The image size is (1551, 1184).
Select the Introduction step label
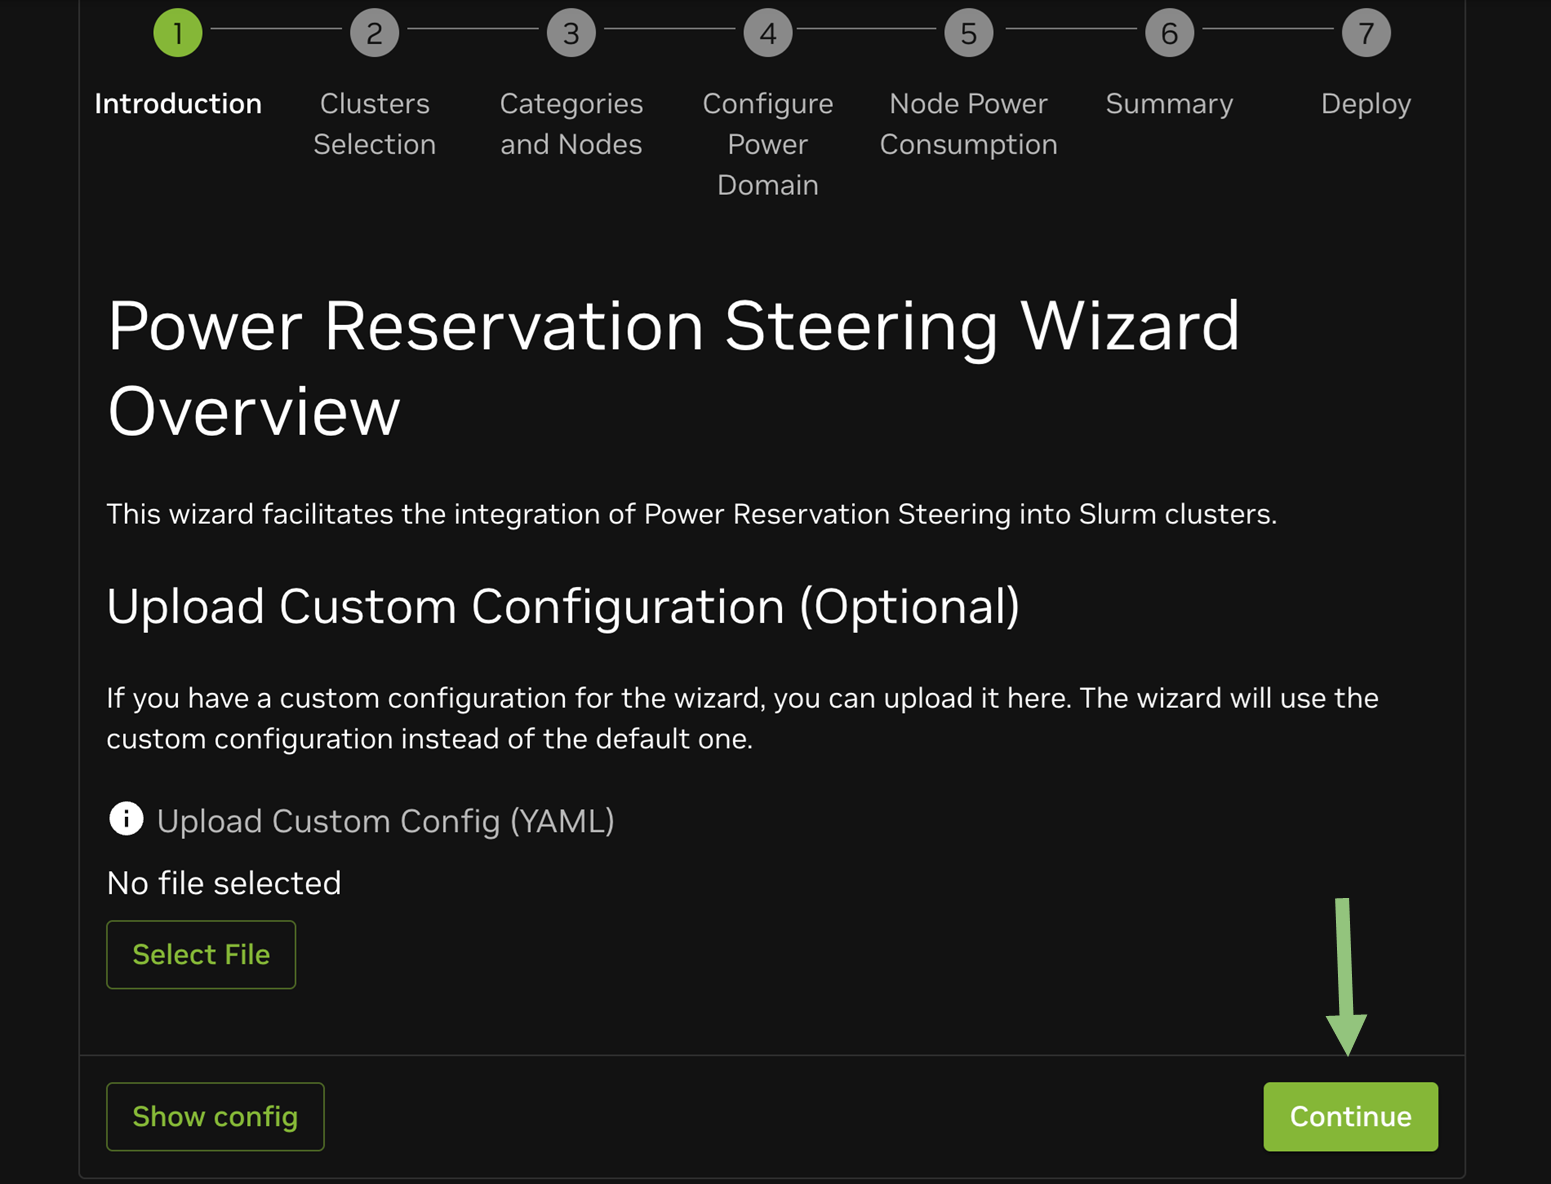[178, 104]
